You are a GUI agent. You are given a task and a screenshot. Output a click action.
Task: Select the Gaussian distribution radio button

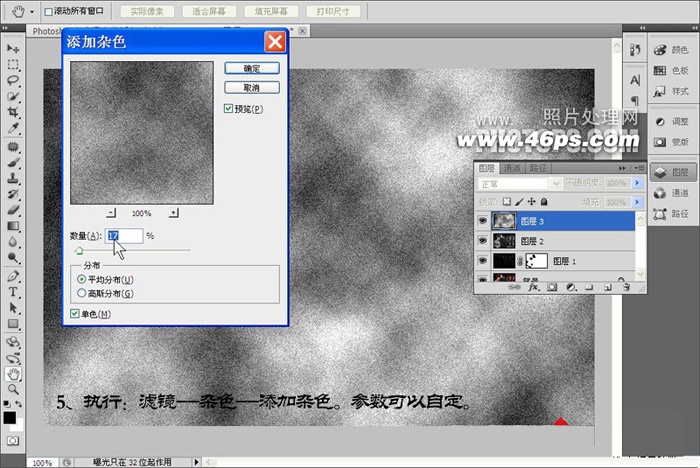[x=81, y=293]
